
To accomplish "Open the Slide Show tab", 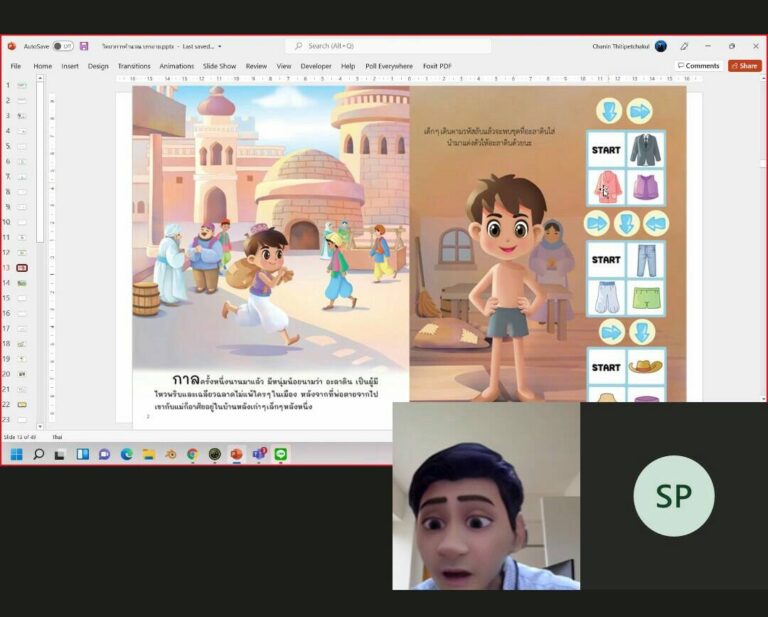I will pos(220,66).
